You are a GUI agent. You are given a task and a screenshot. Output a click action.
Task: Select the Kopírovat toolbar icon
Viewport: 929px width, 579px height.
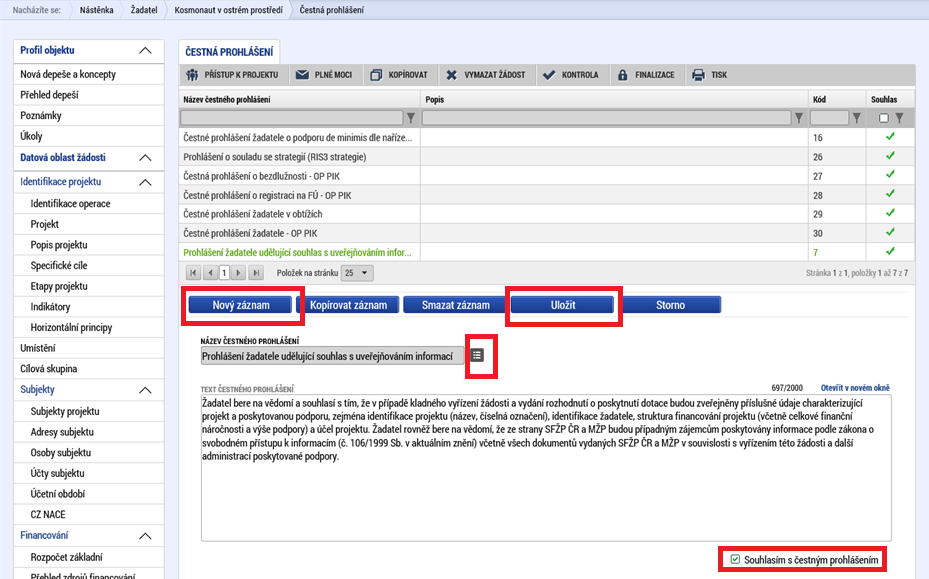point(376,75)
